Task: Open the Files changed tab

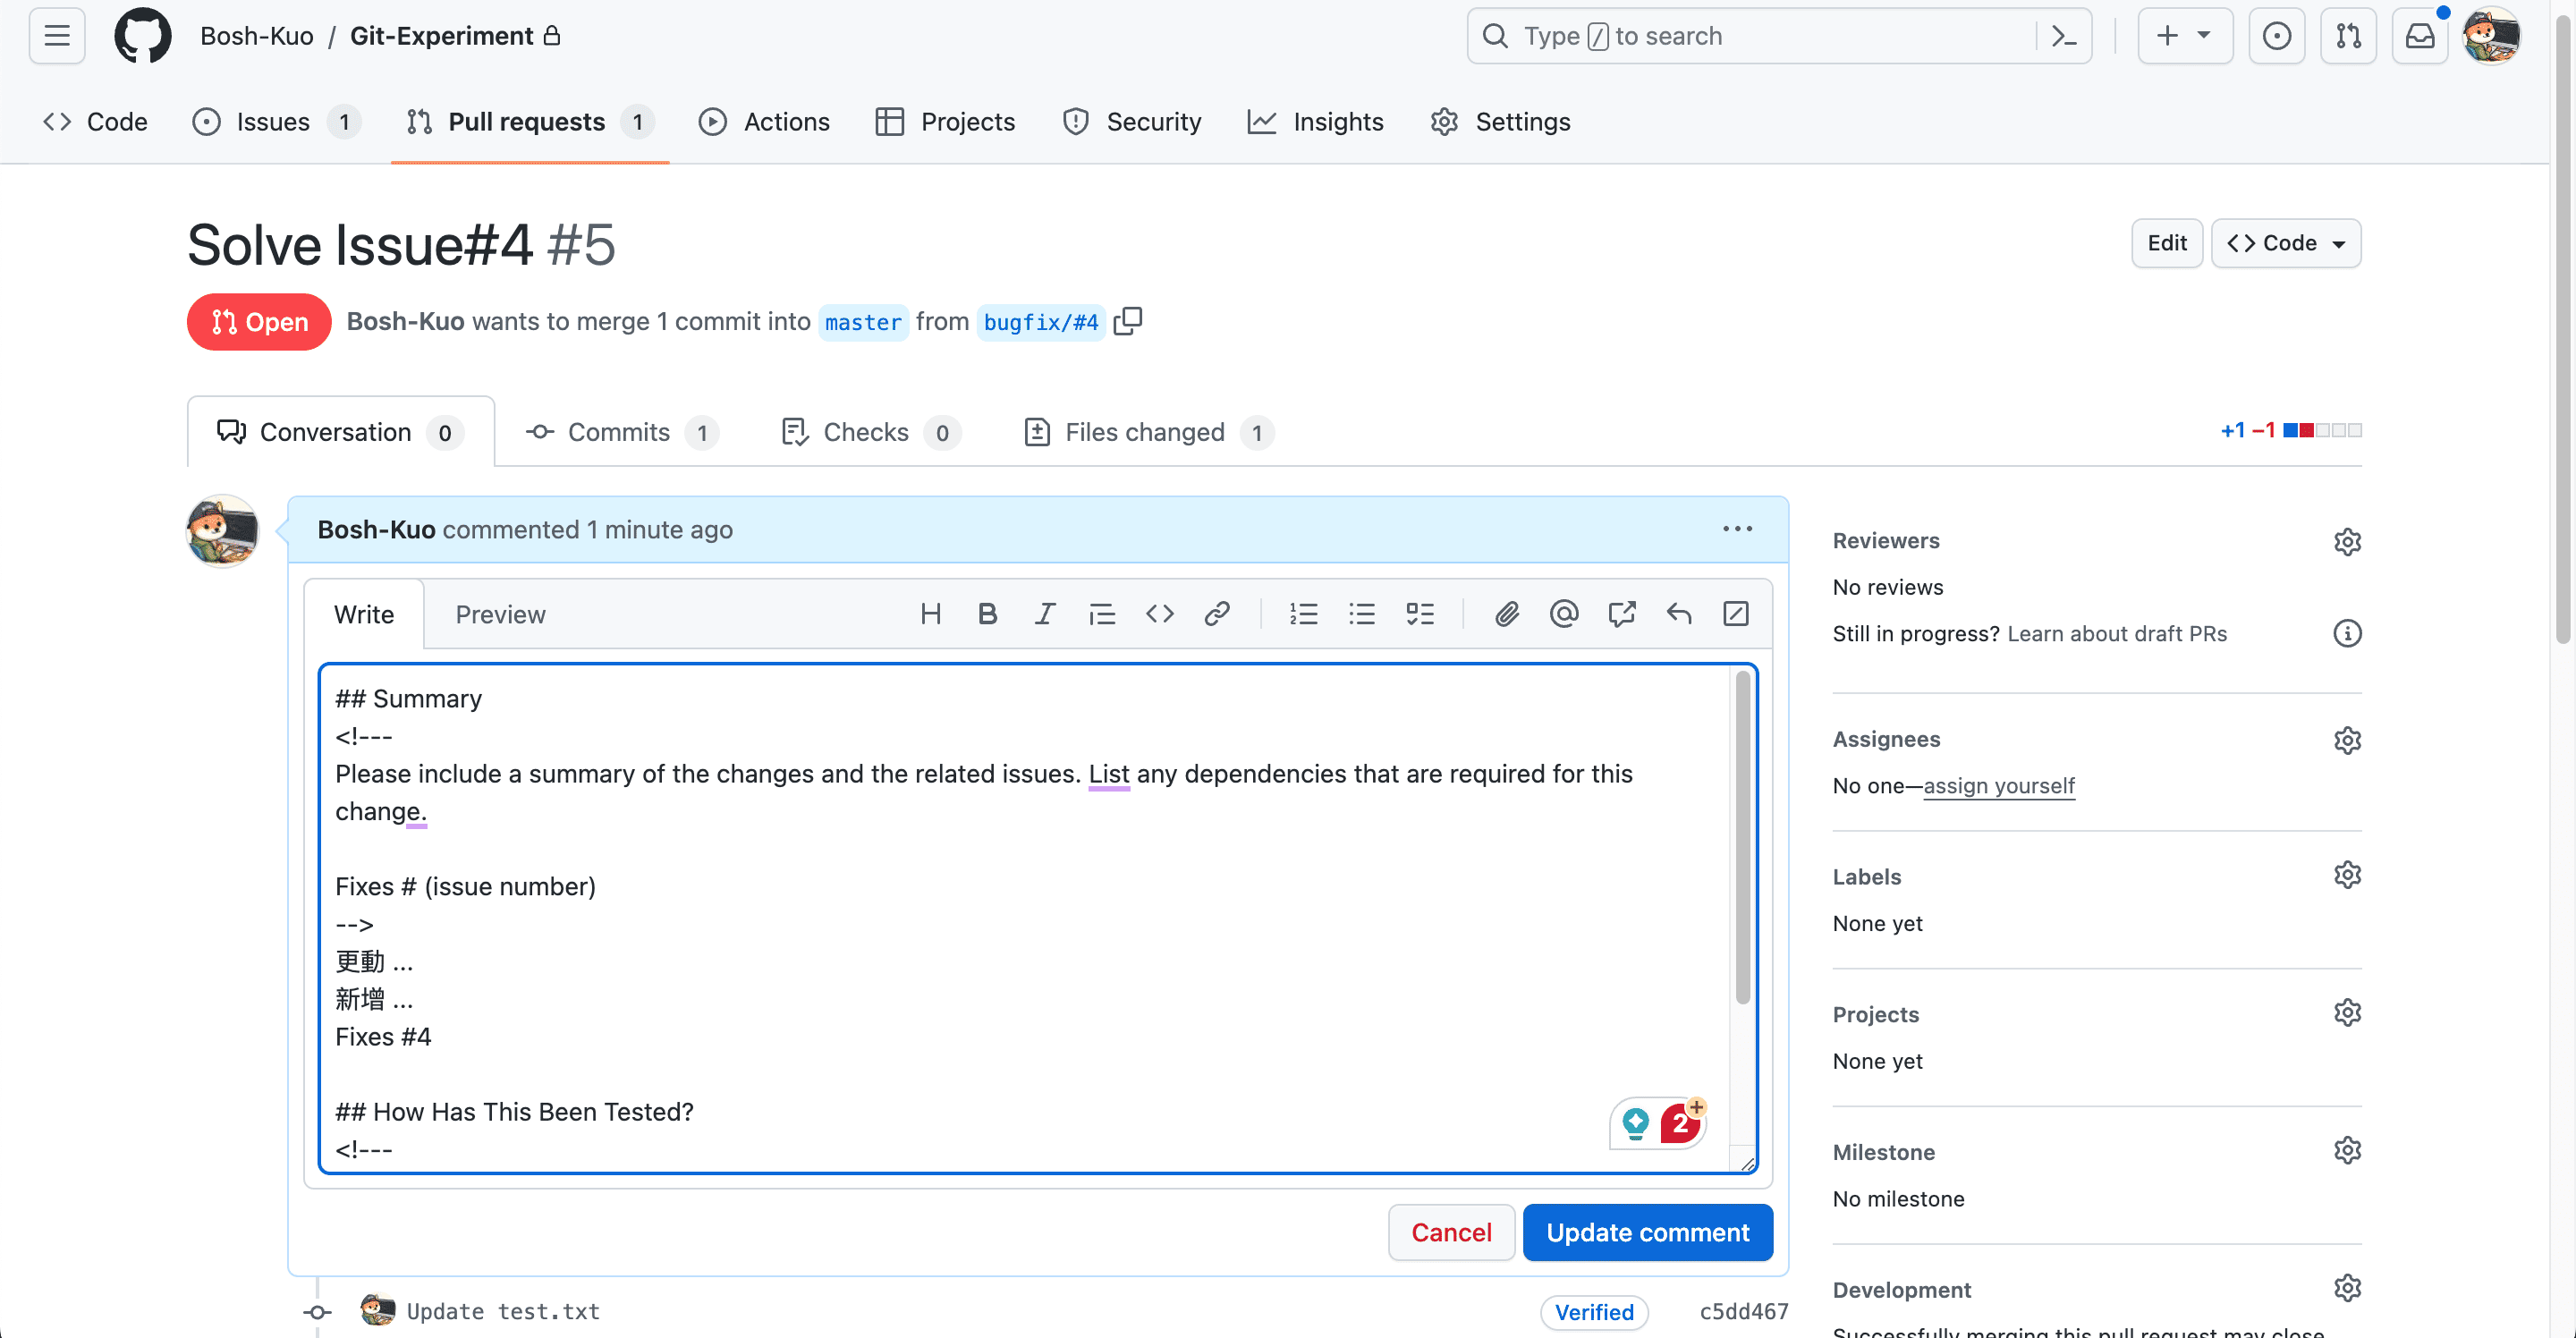Action: 1146,432
